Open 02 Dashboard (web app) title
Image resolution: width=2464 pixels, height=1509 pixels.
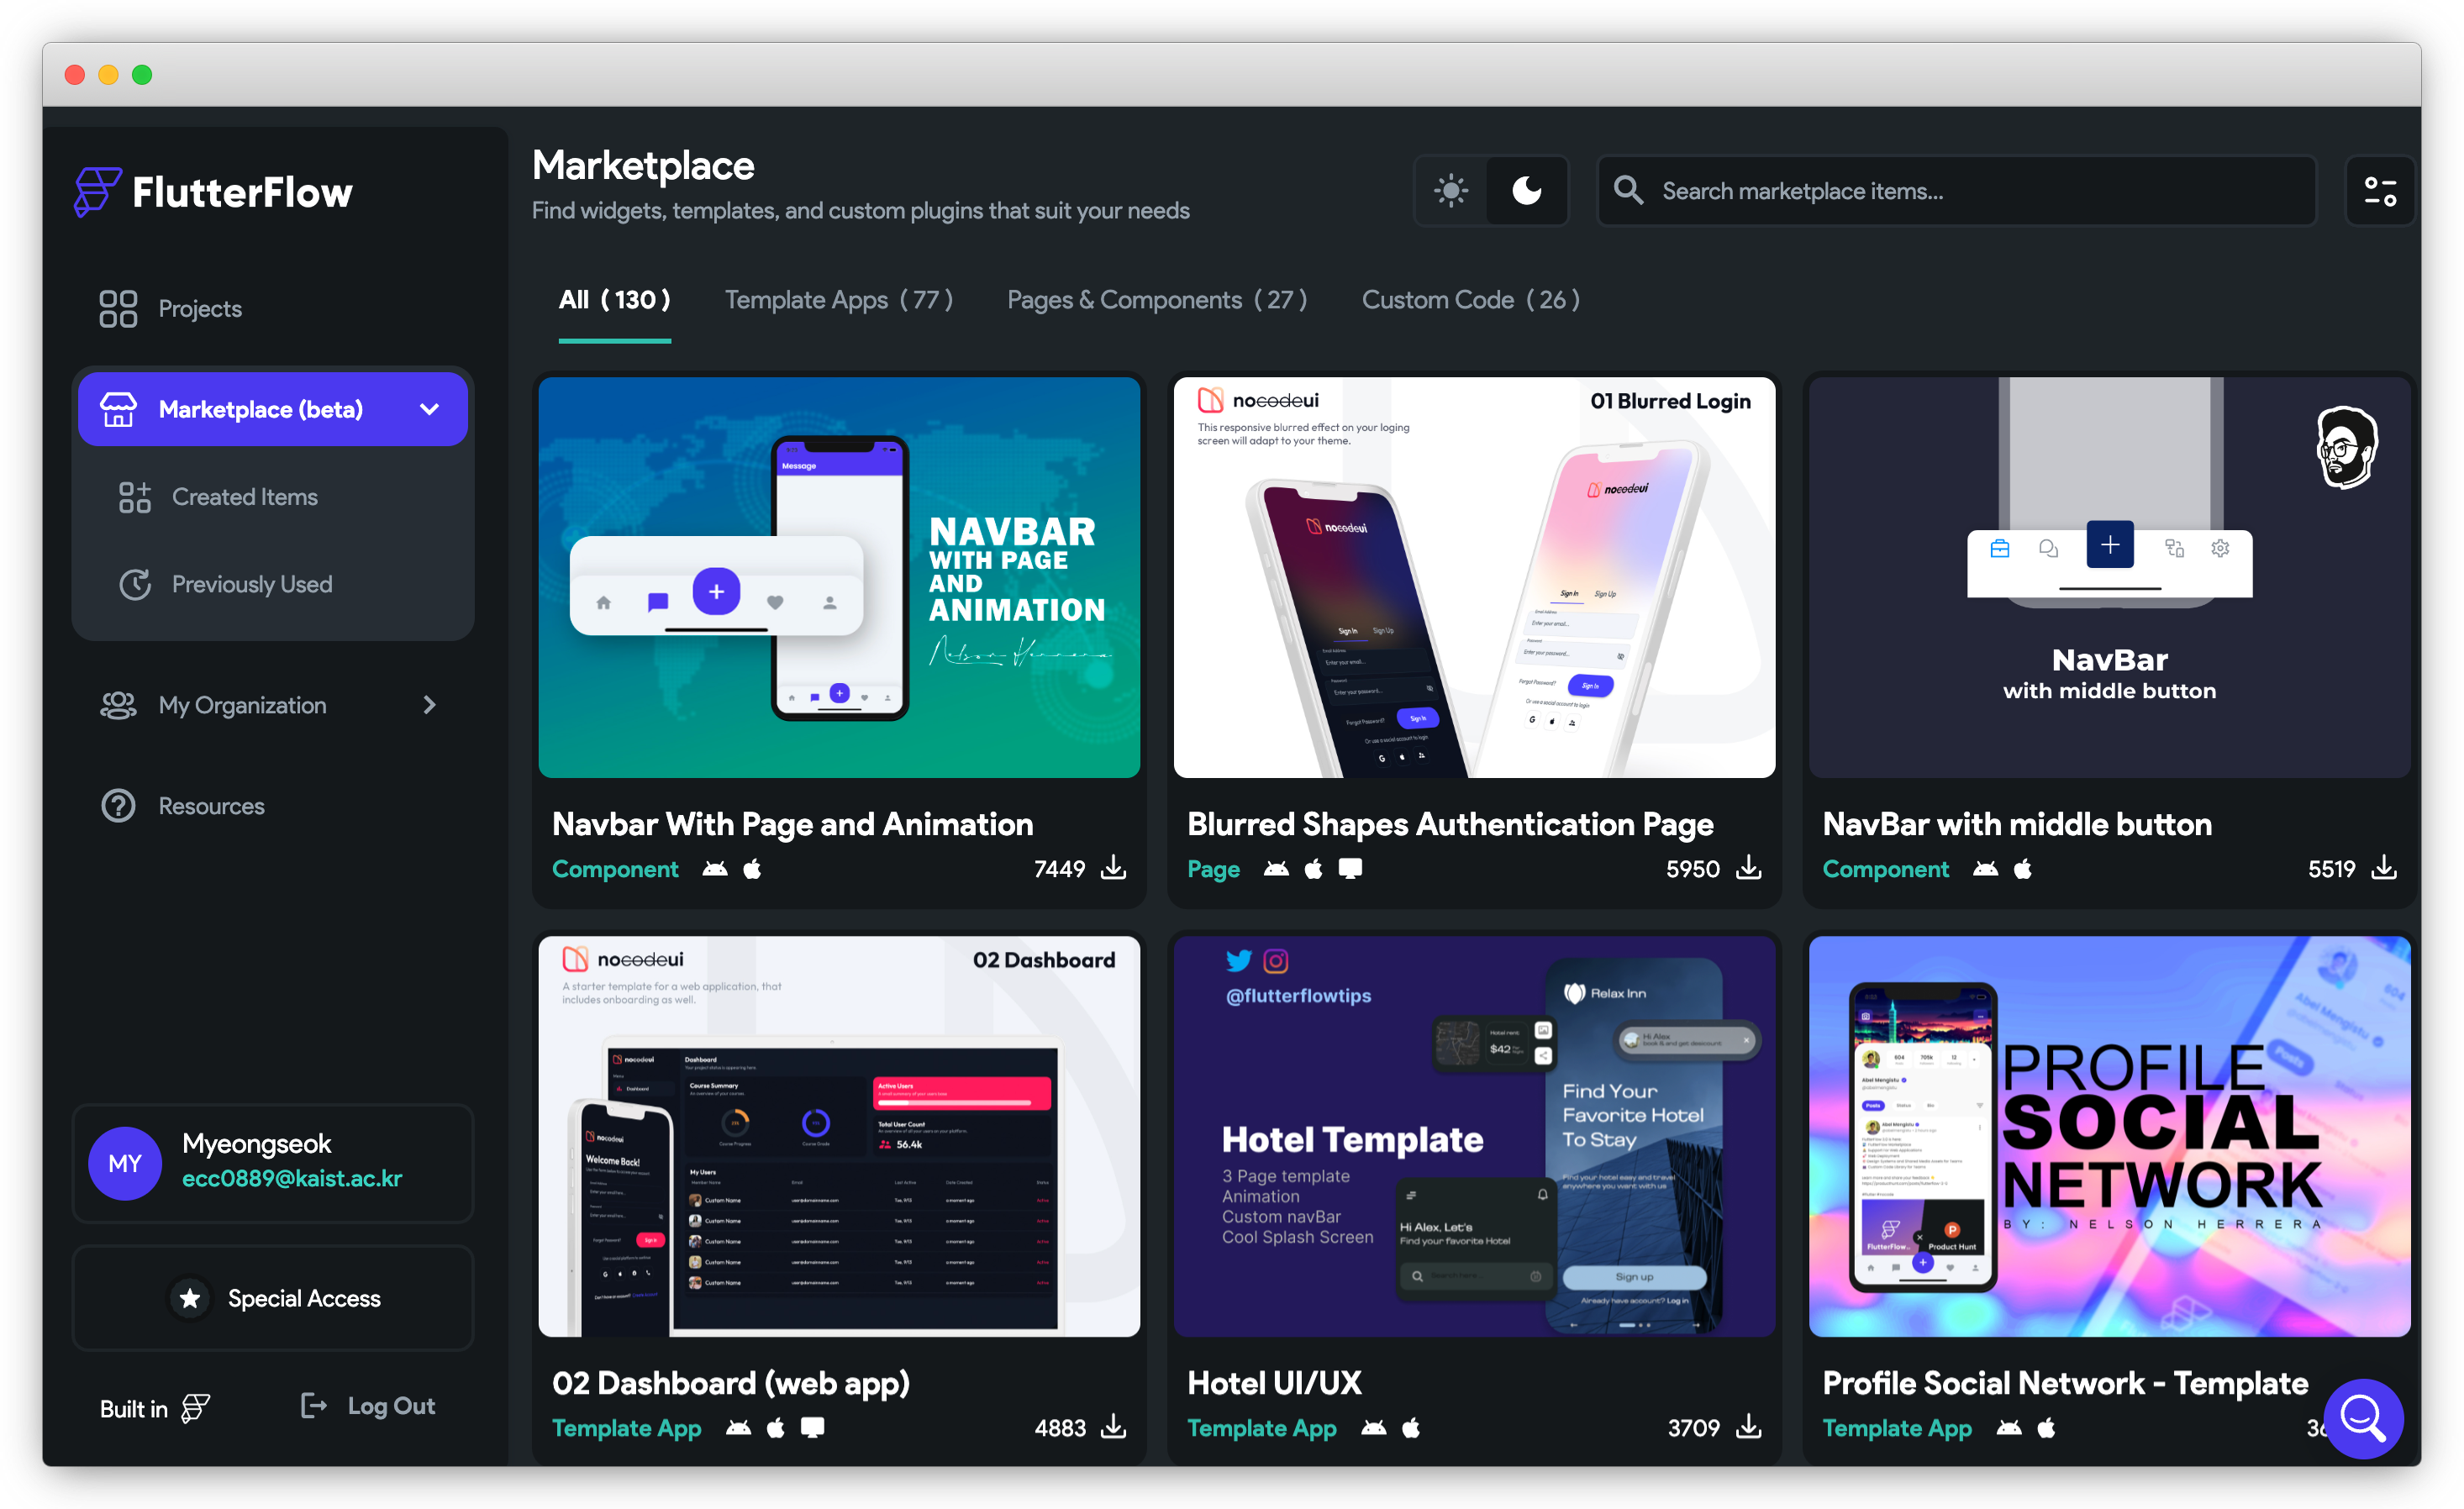[x=731, y=1383]
